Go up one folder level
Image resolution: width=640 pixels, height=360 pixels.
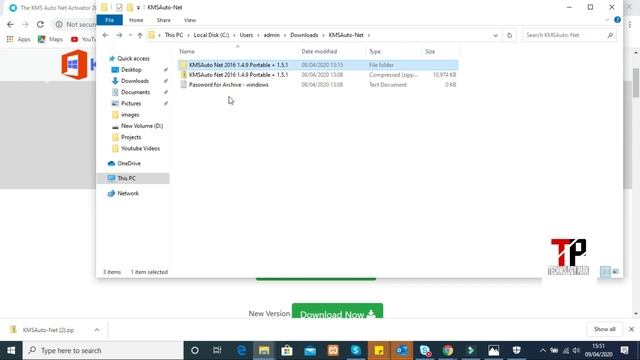point(140,36)
